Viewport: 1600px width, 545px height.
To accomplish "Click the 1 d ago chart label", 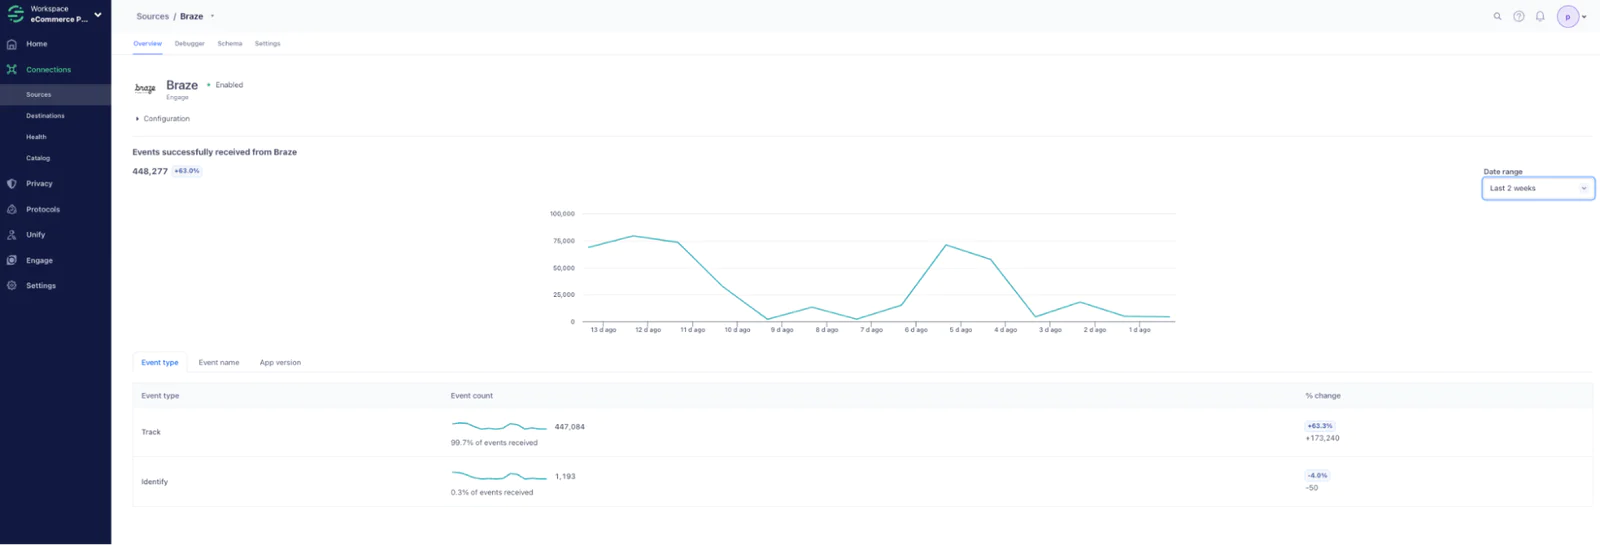I will tap(1139, 330).
